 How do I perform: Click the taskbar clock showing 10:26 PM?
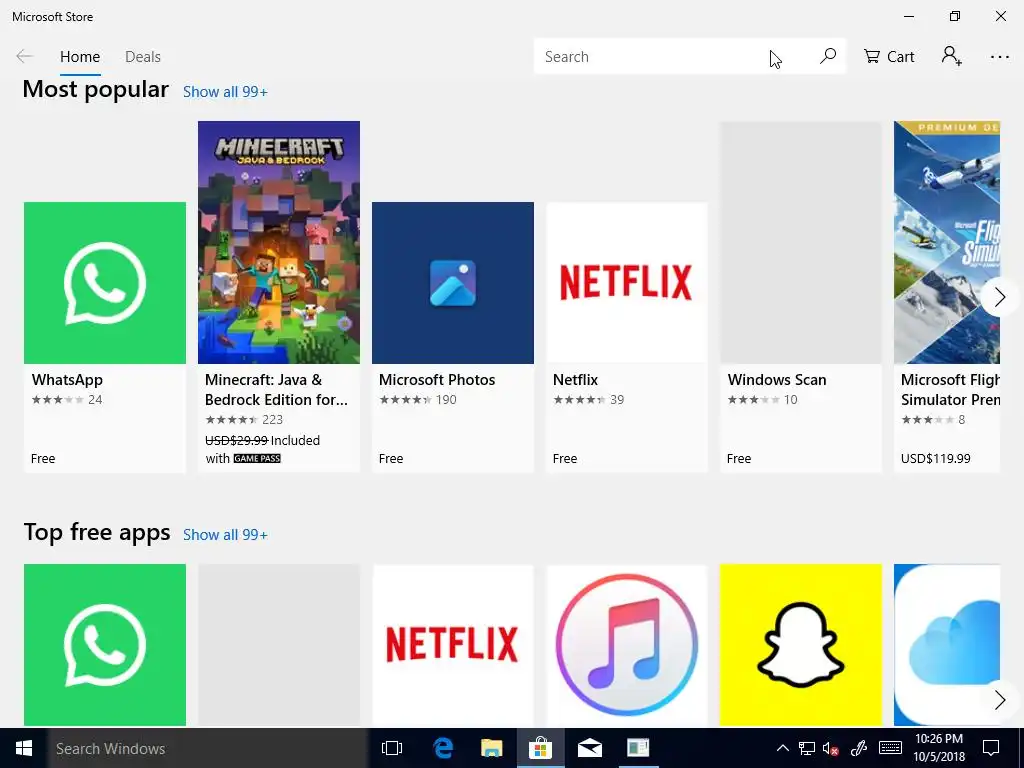pos(939,748)
